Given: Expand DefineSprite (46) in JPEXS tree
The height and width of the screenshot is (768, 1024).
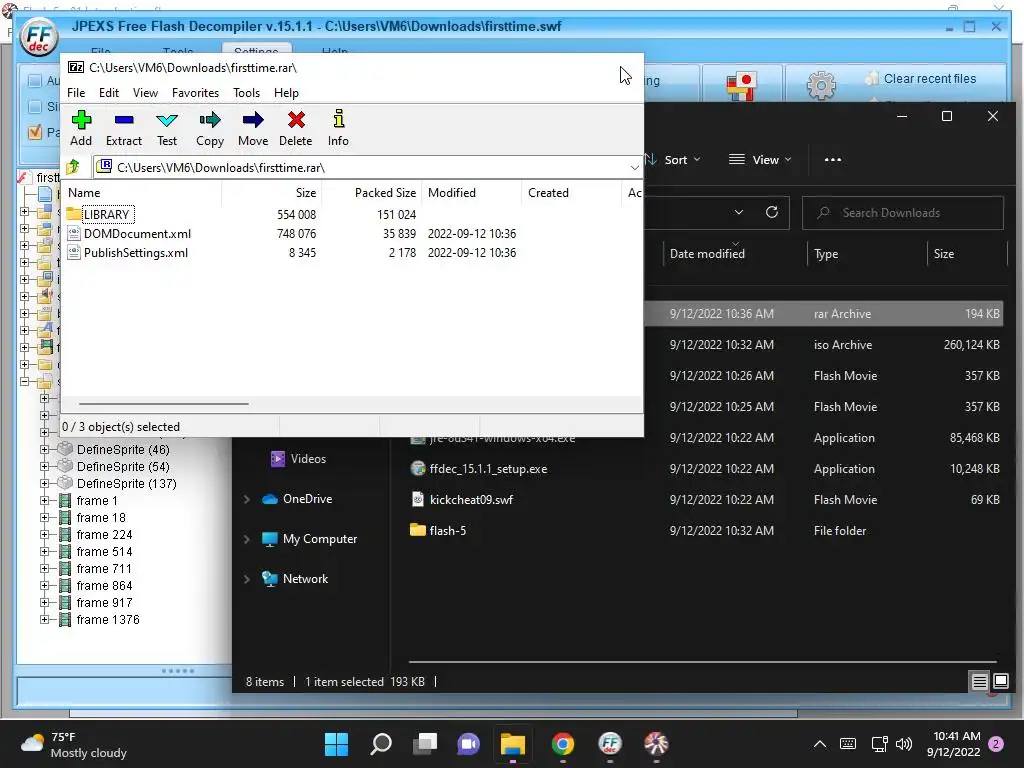Looking at the screenshot, I should [x=44, y=449].
